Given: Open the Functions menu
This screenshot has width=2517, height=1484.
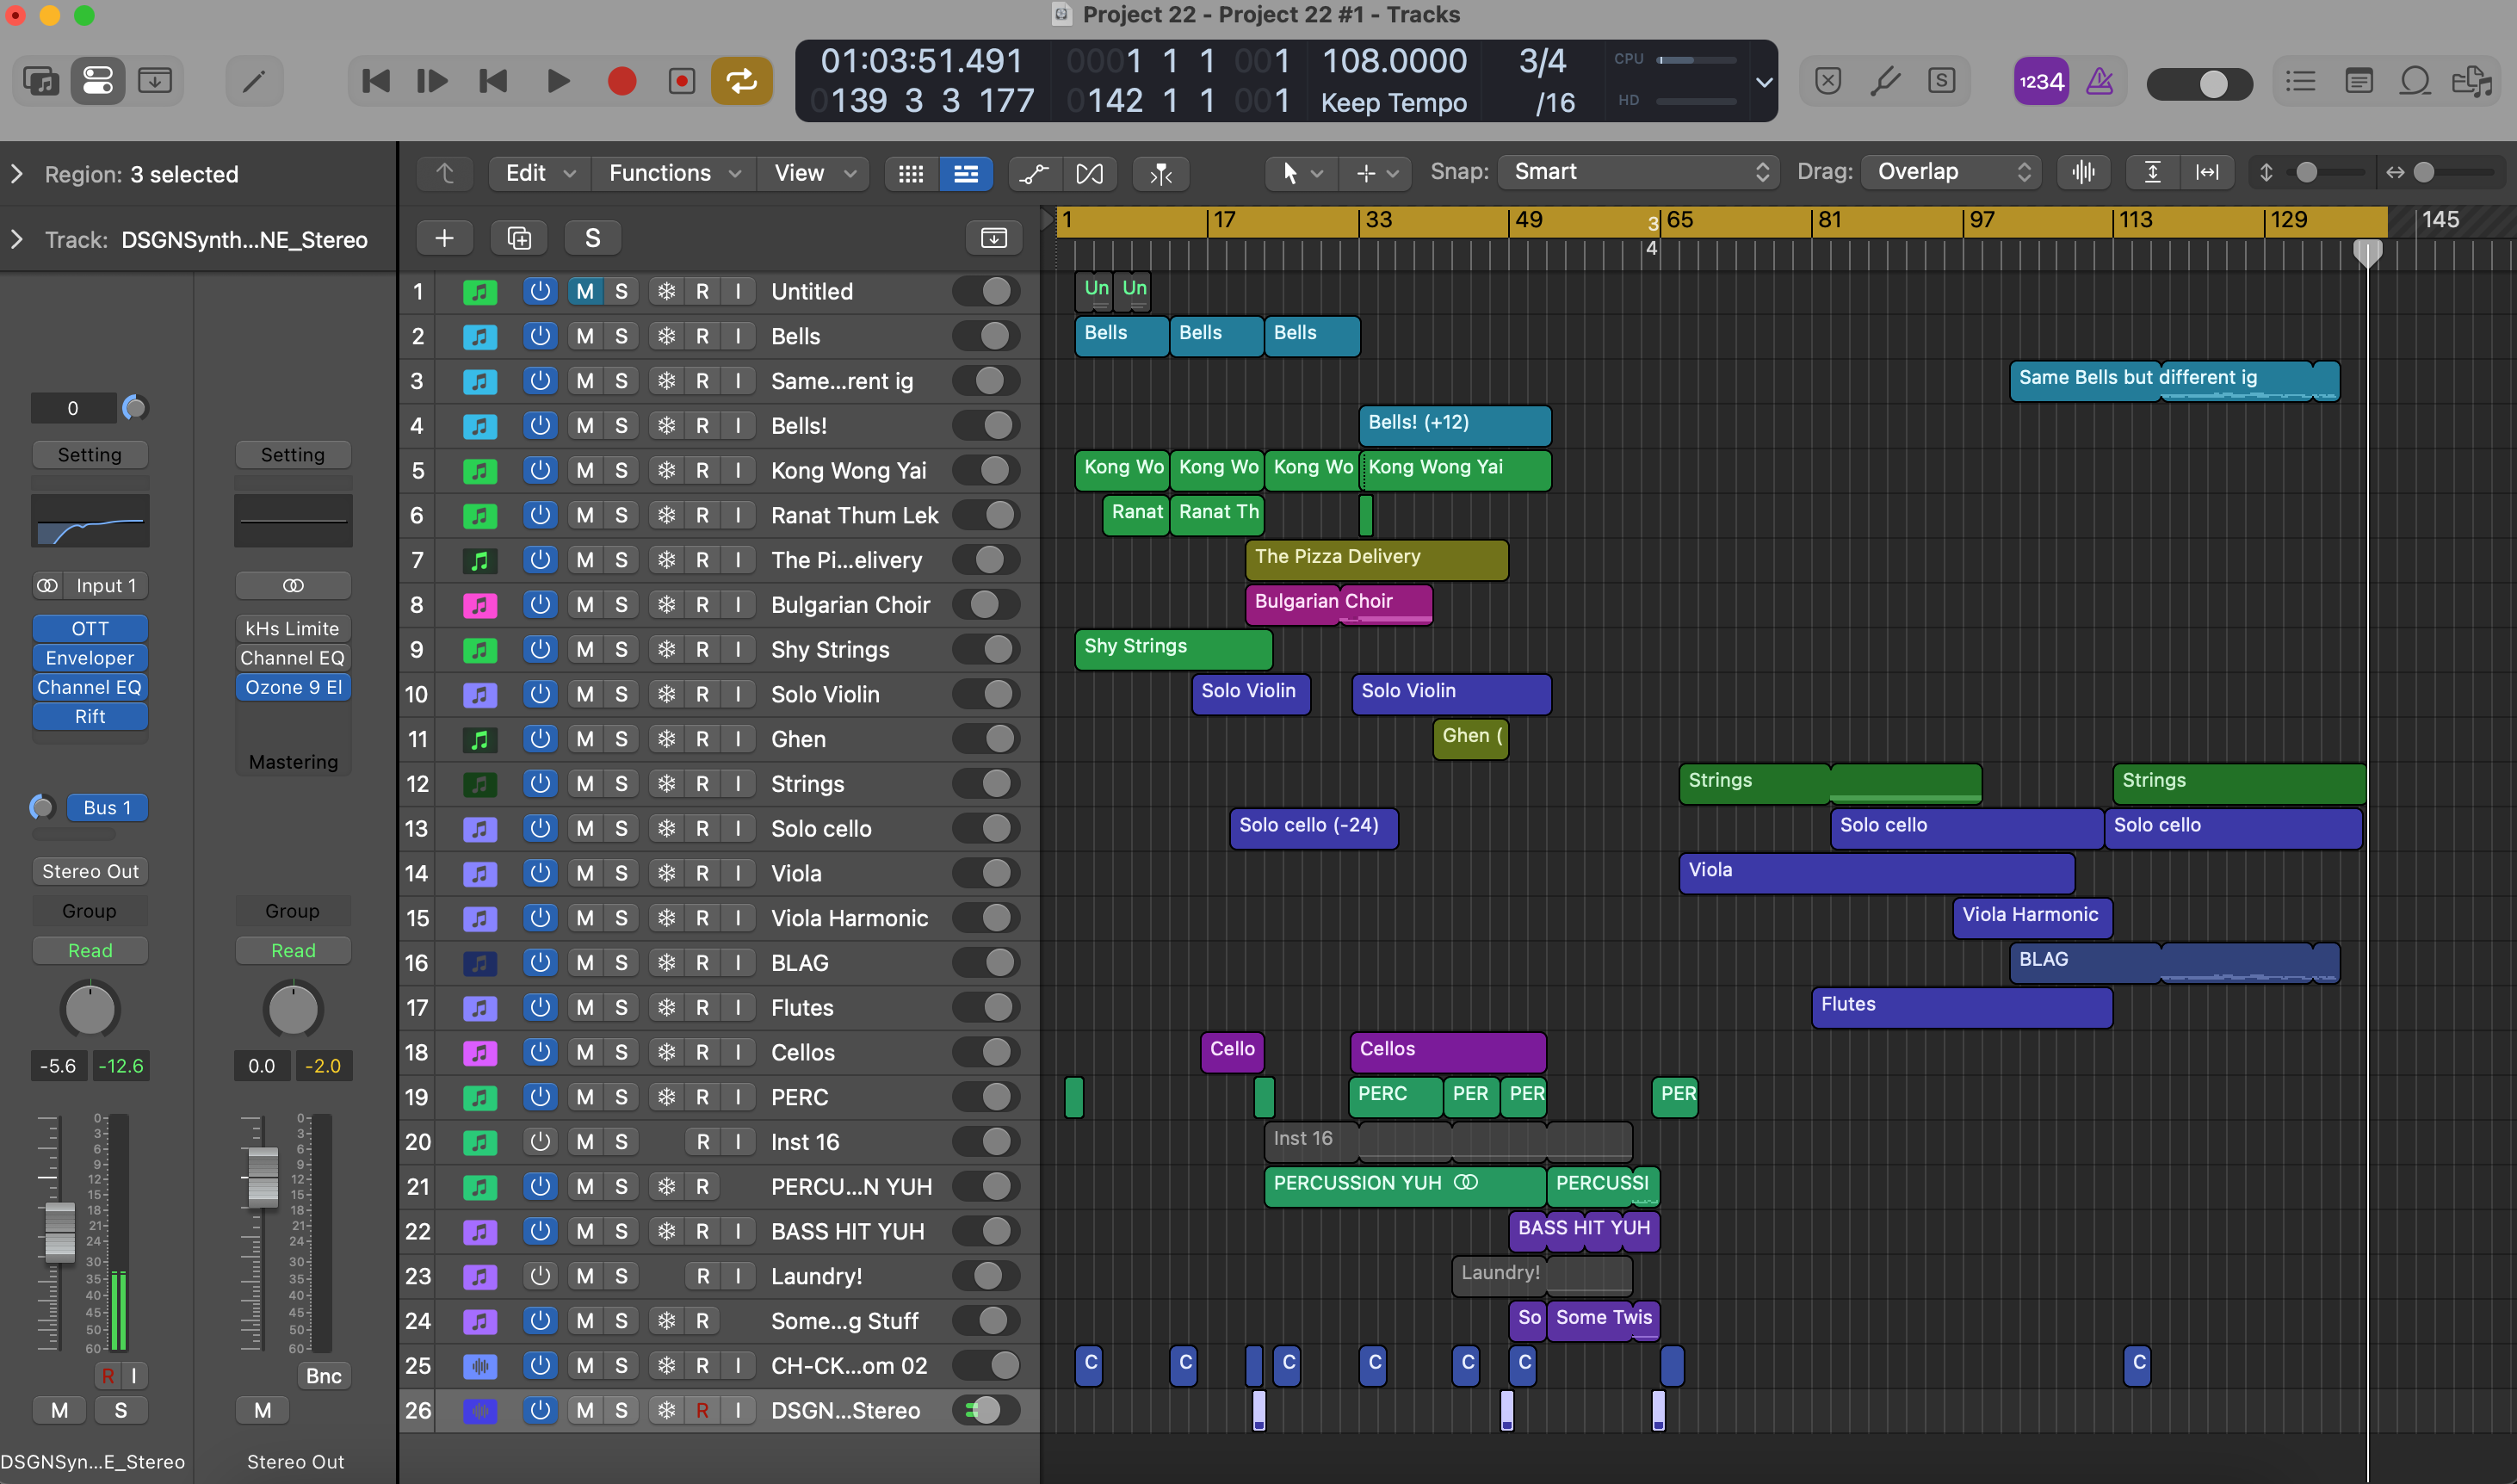Looking at the screenshot, I should (x=674, y=173).
